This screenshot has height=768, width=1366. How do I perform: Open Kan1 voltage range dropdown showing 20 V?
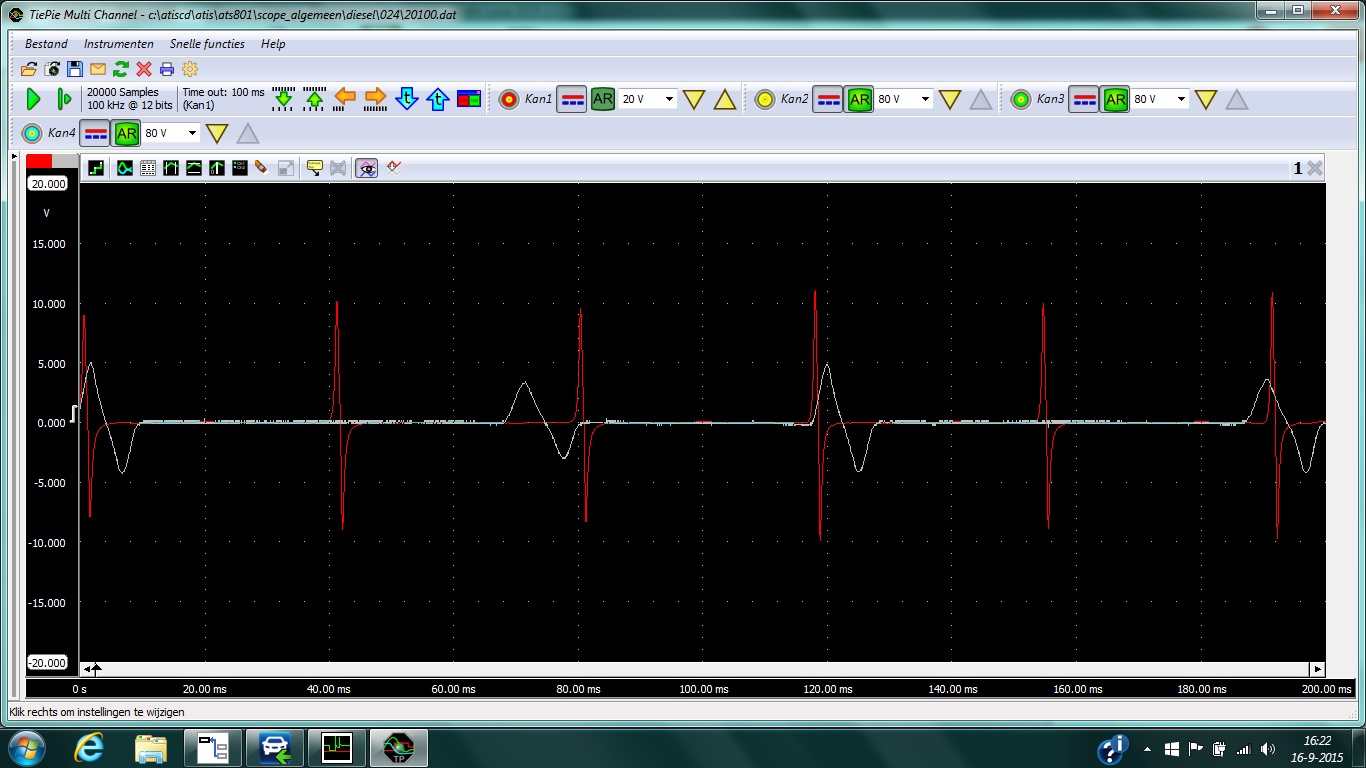[x=669, y=99]
